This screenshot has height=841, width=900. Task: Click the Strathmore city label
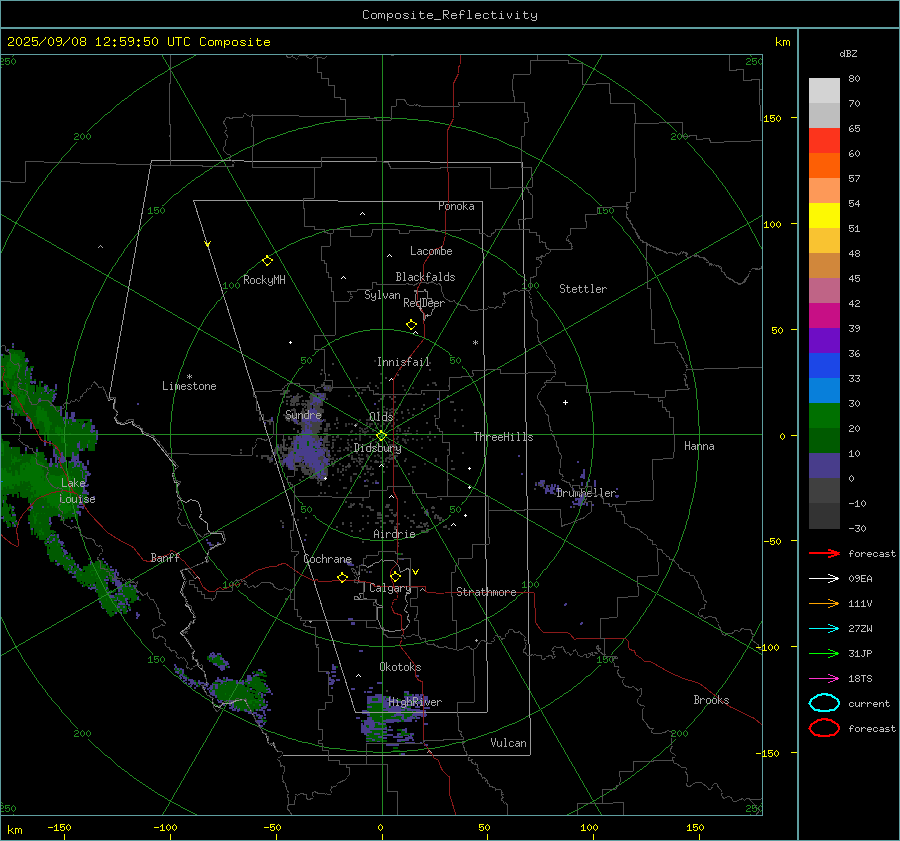486,592
